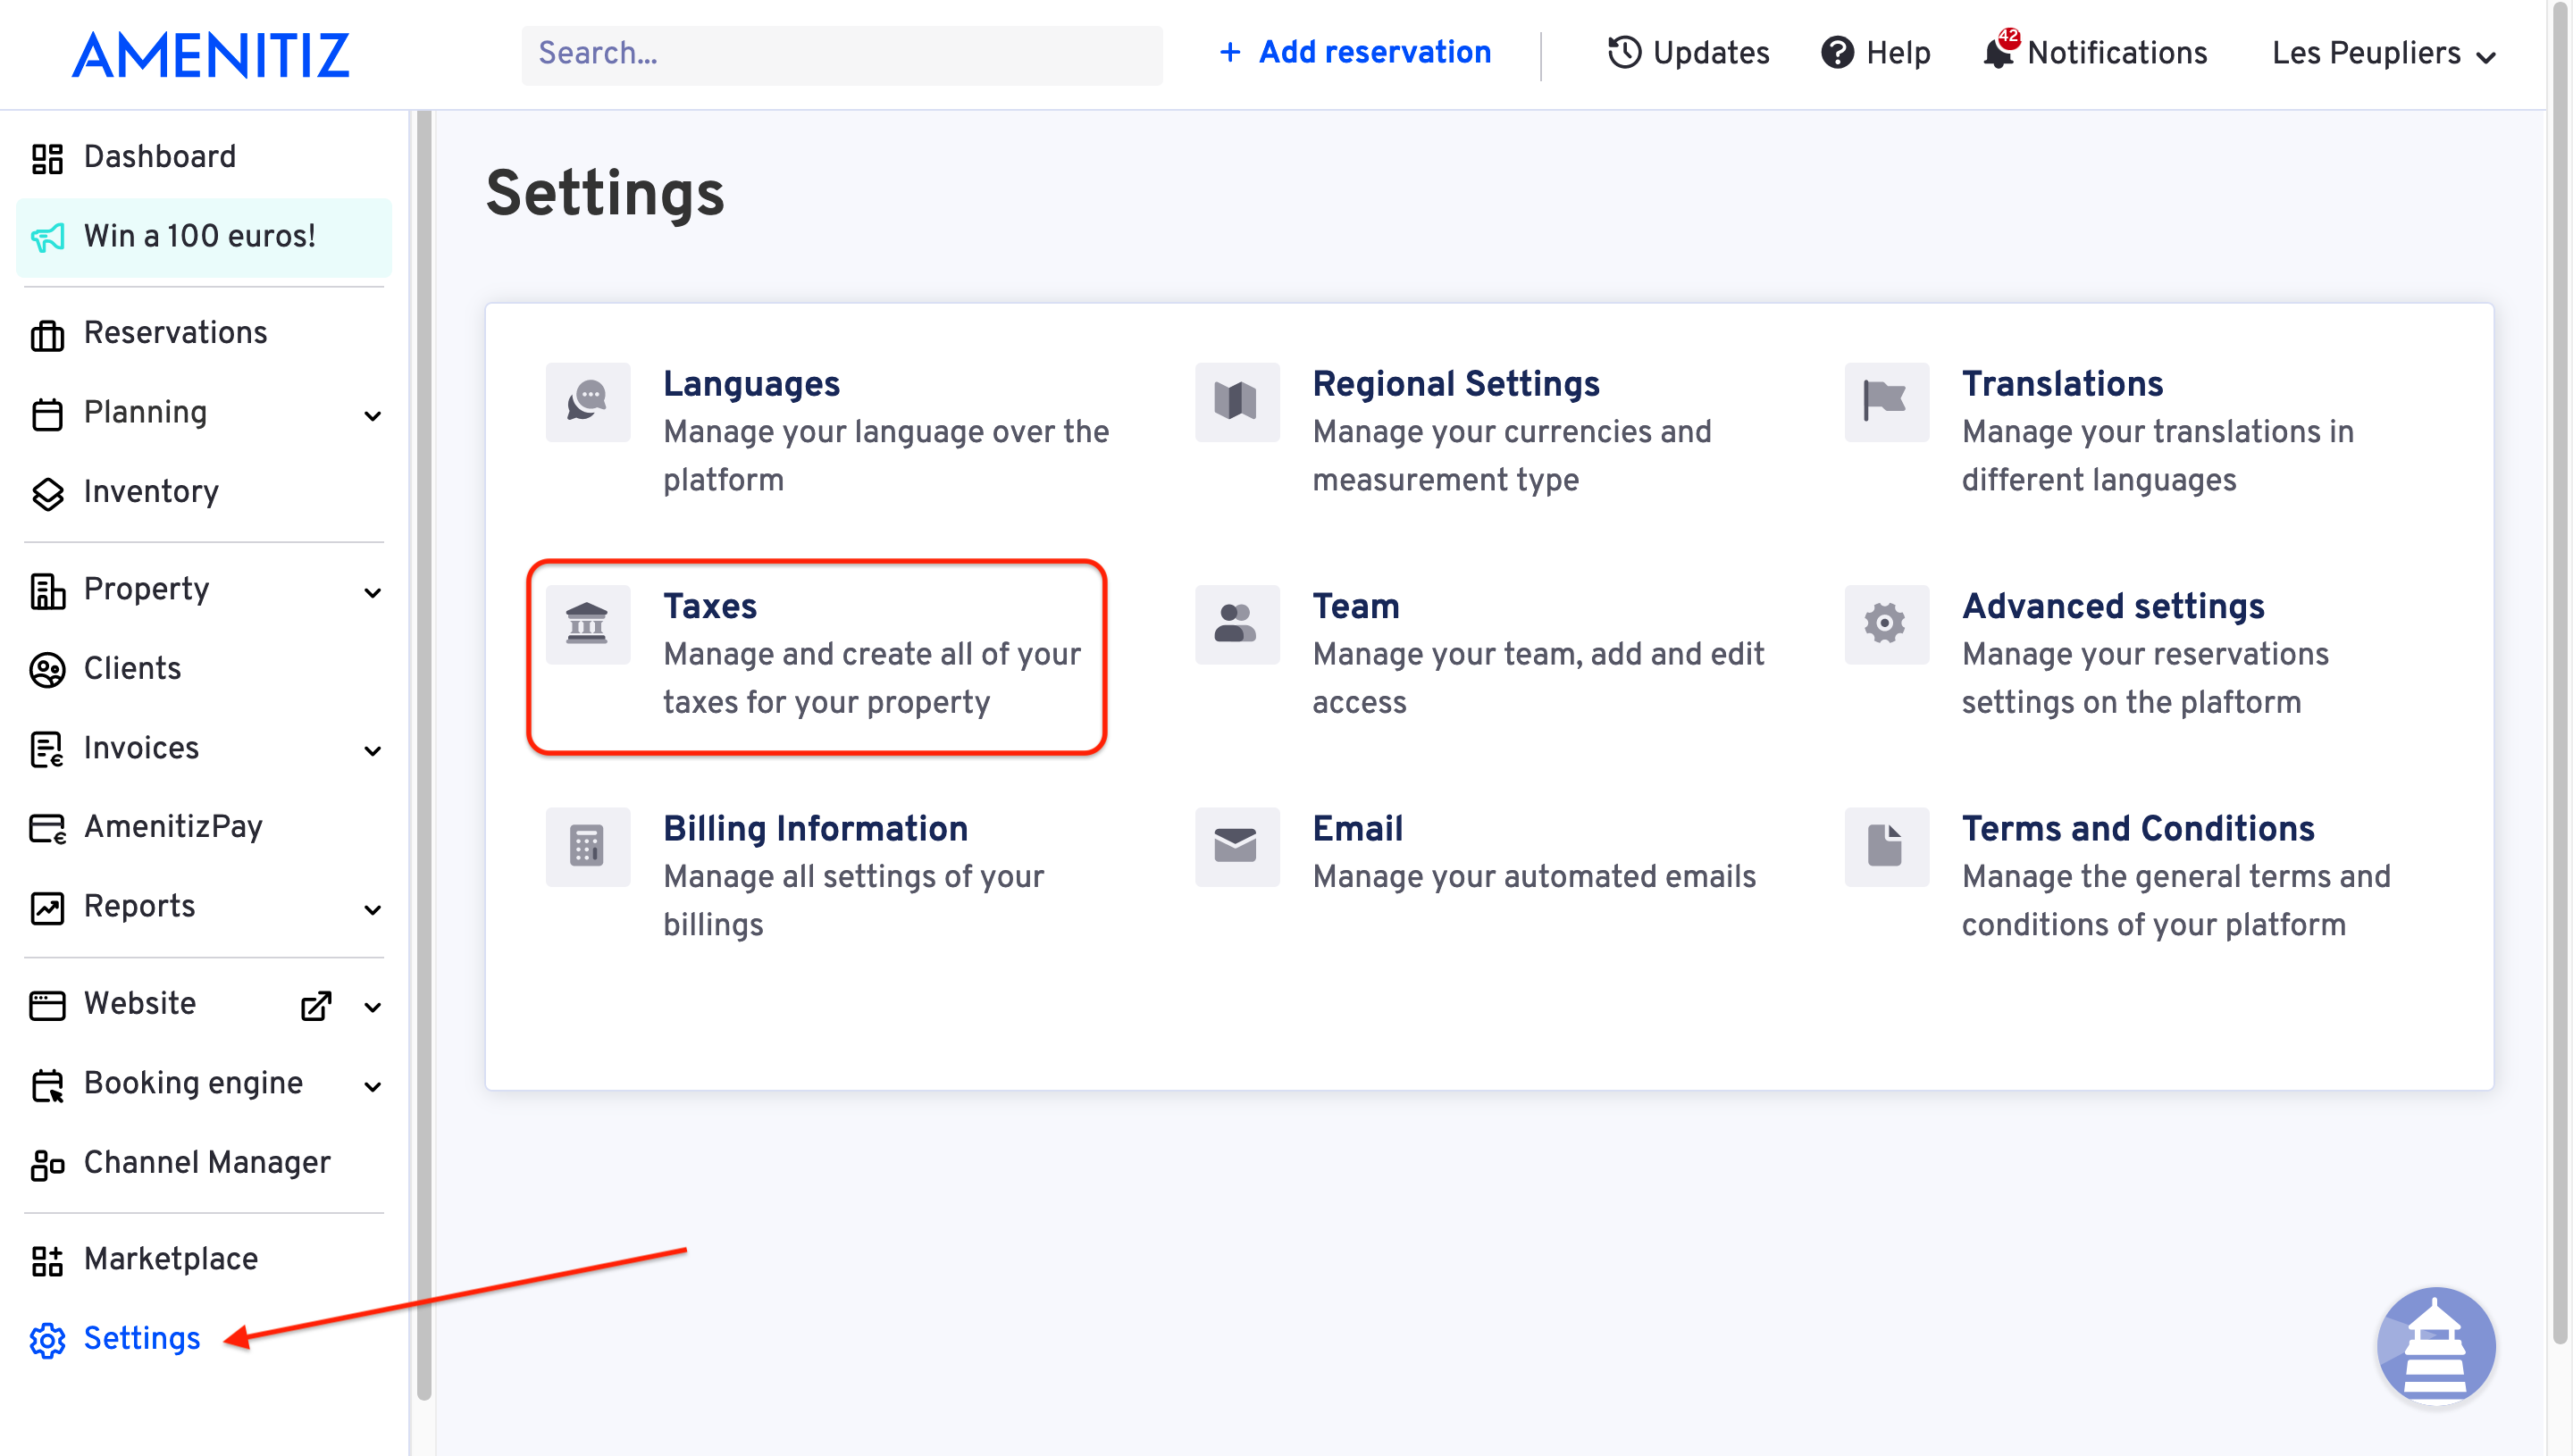The width and height of the screenshot is (2573, 1456).
Task: Open Website external link icon
Action: pos(316,1005)
